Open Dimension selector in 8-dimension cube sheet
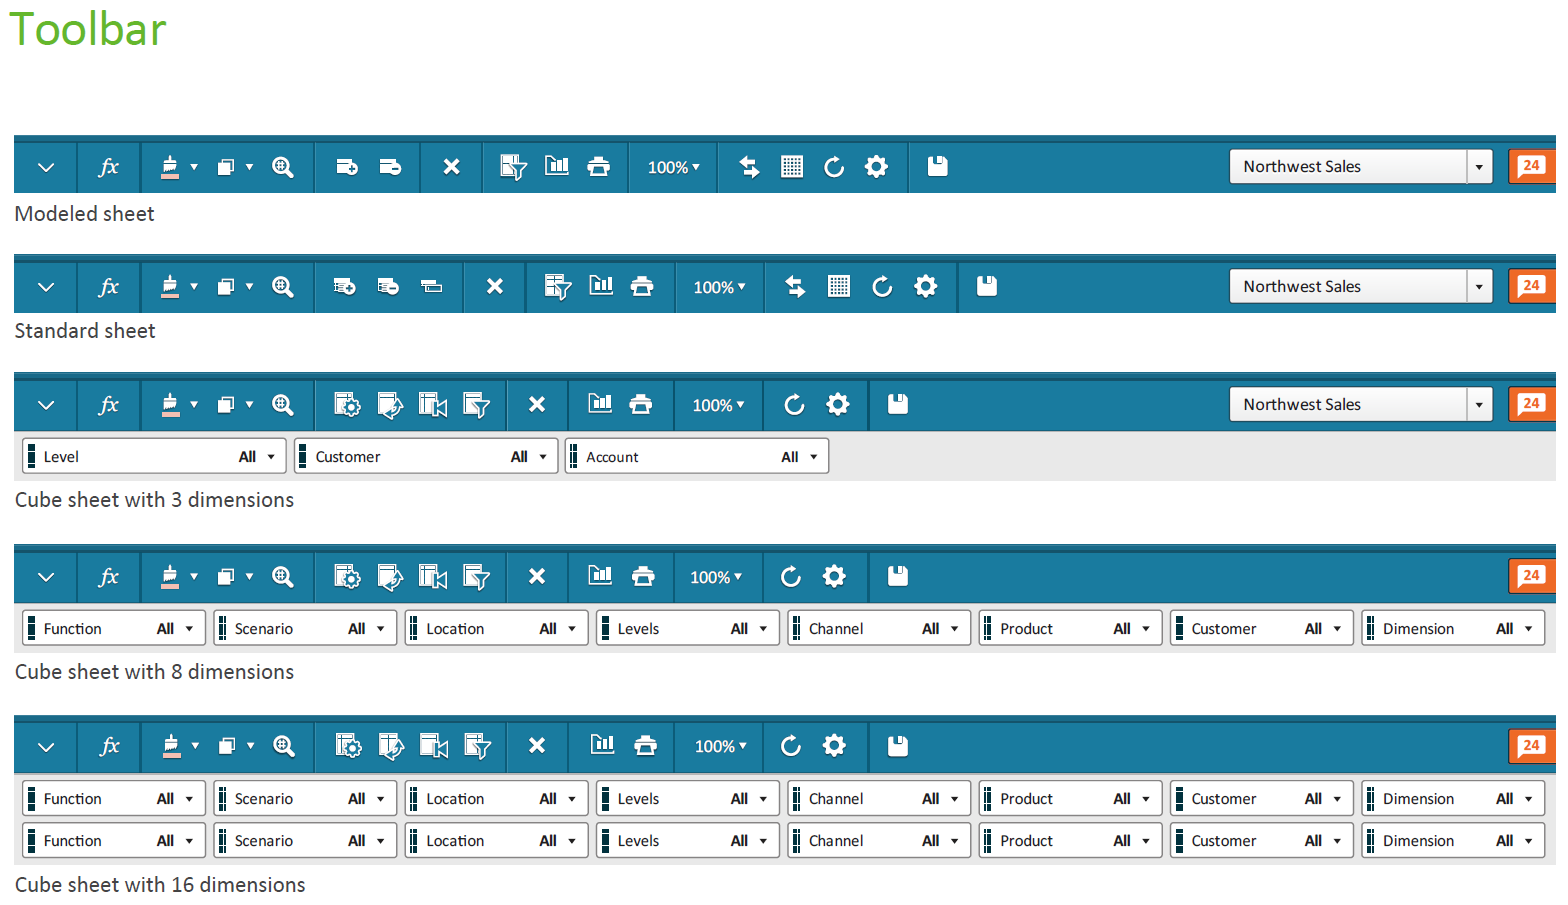The height and width of the screenshot is (905, 1568). tap(1453, 629)
